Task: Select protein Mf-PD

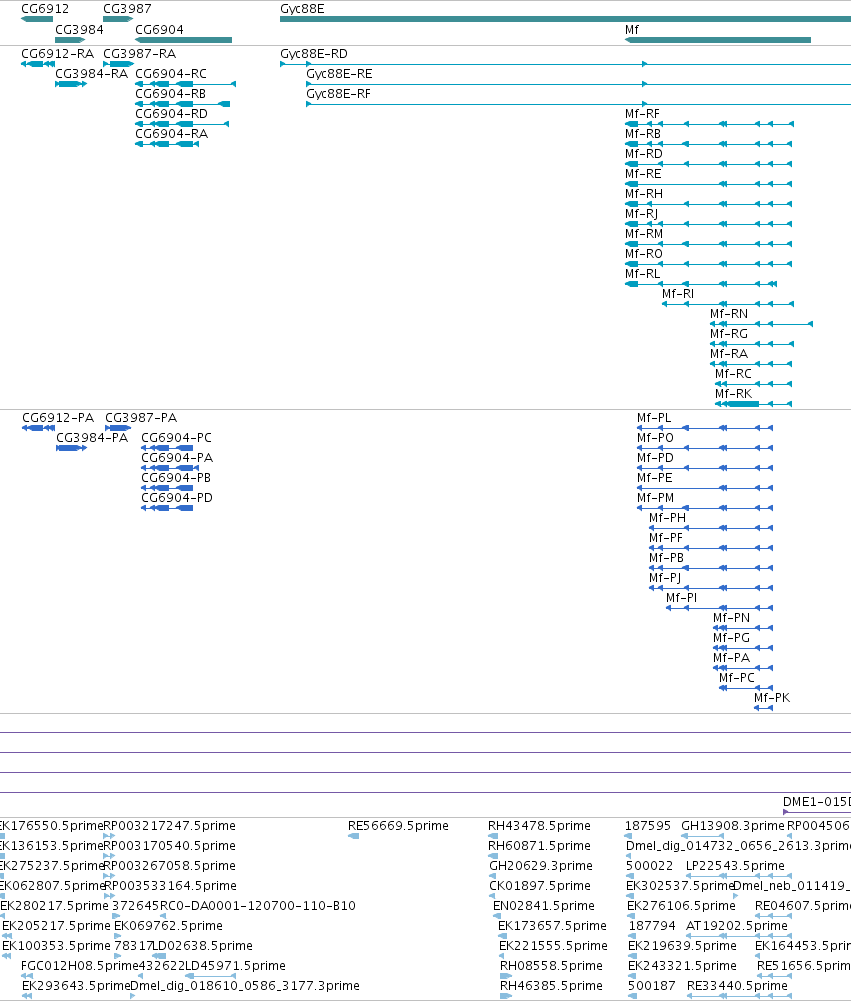Action: tap(655, 458)
